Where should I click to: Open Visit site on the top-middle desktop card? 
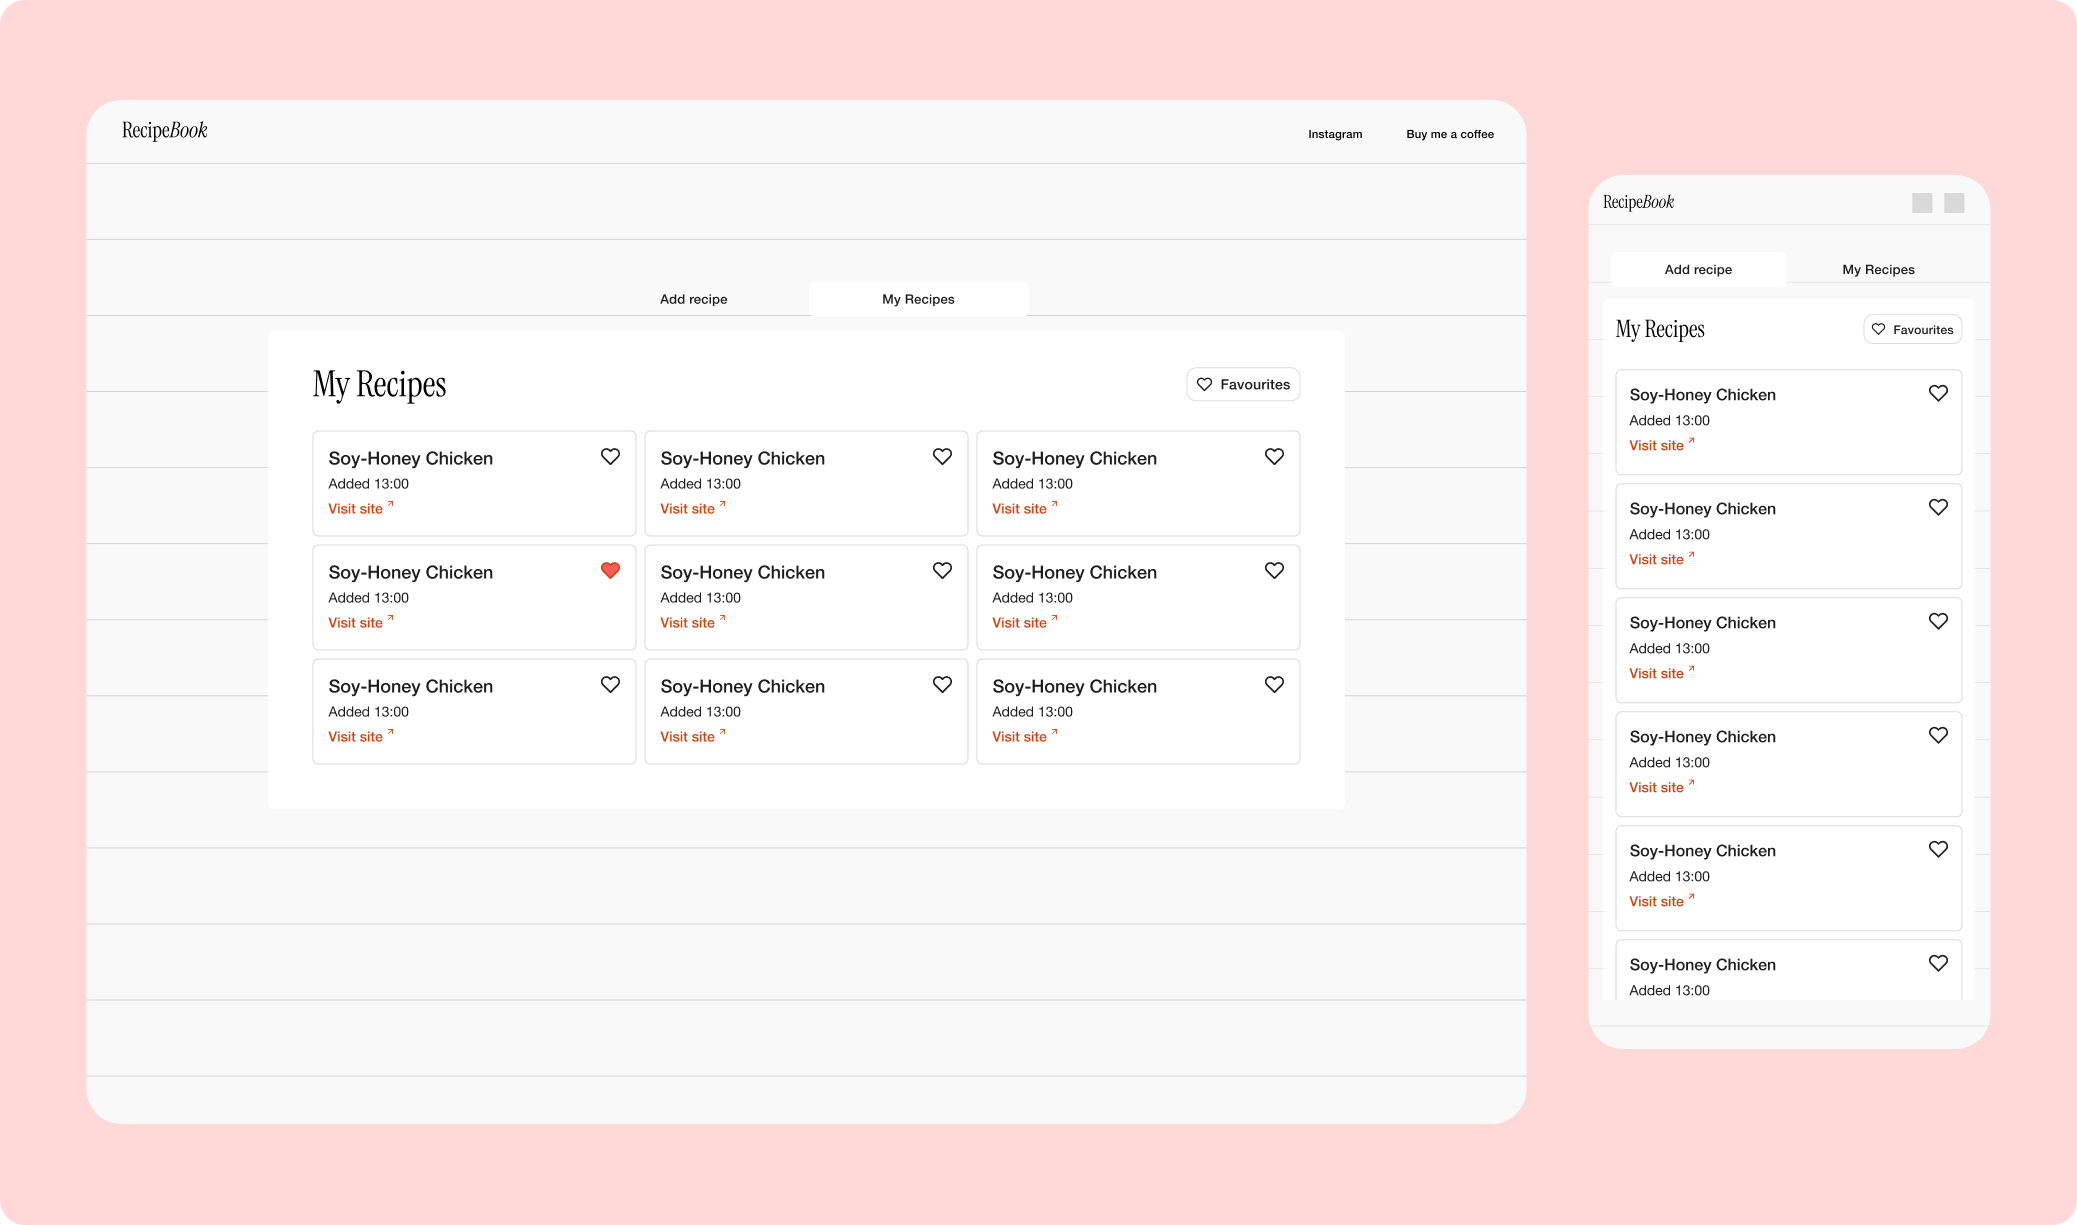pos(693,508)
